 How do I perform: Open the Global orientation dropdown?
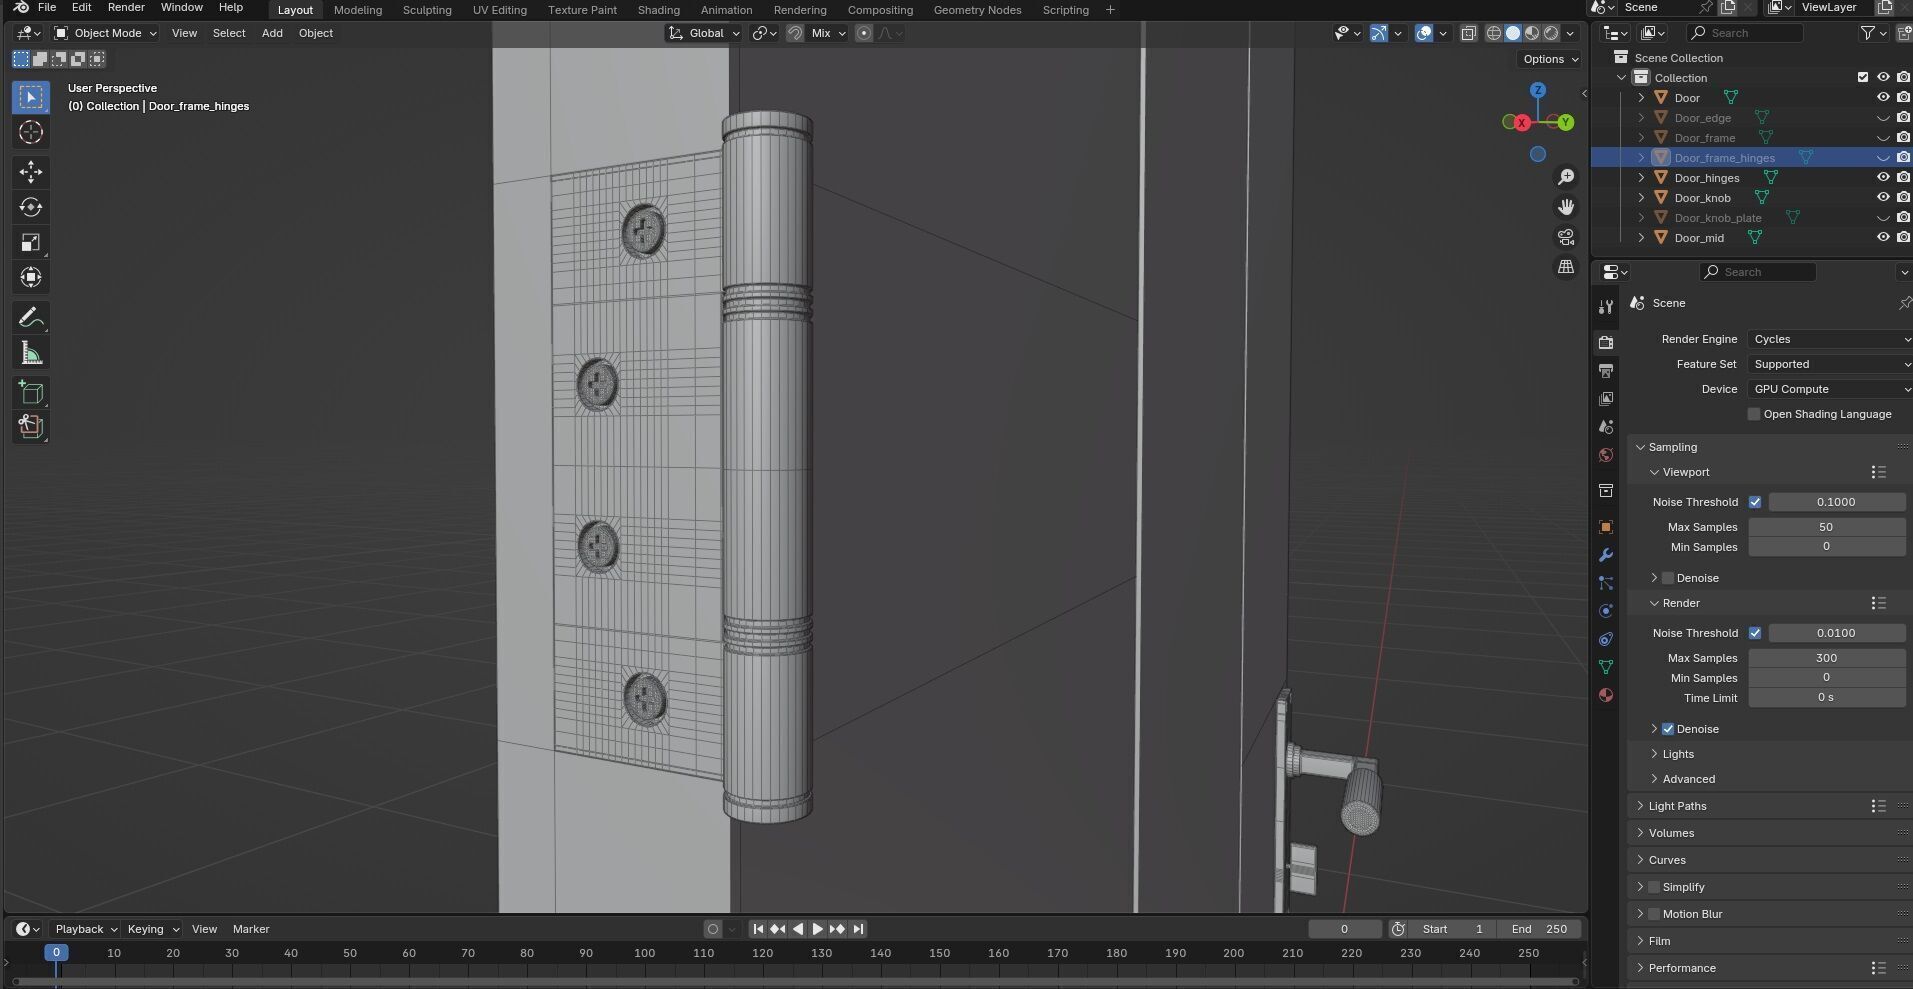705,33
